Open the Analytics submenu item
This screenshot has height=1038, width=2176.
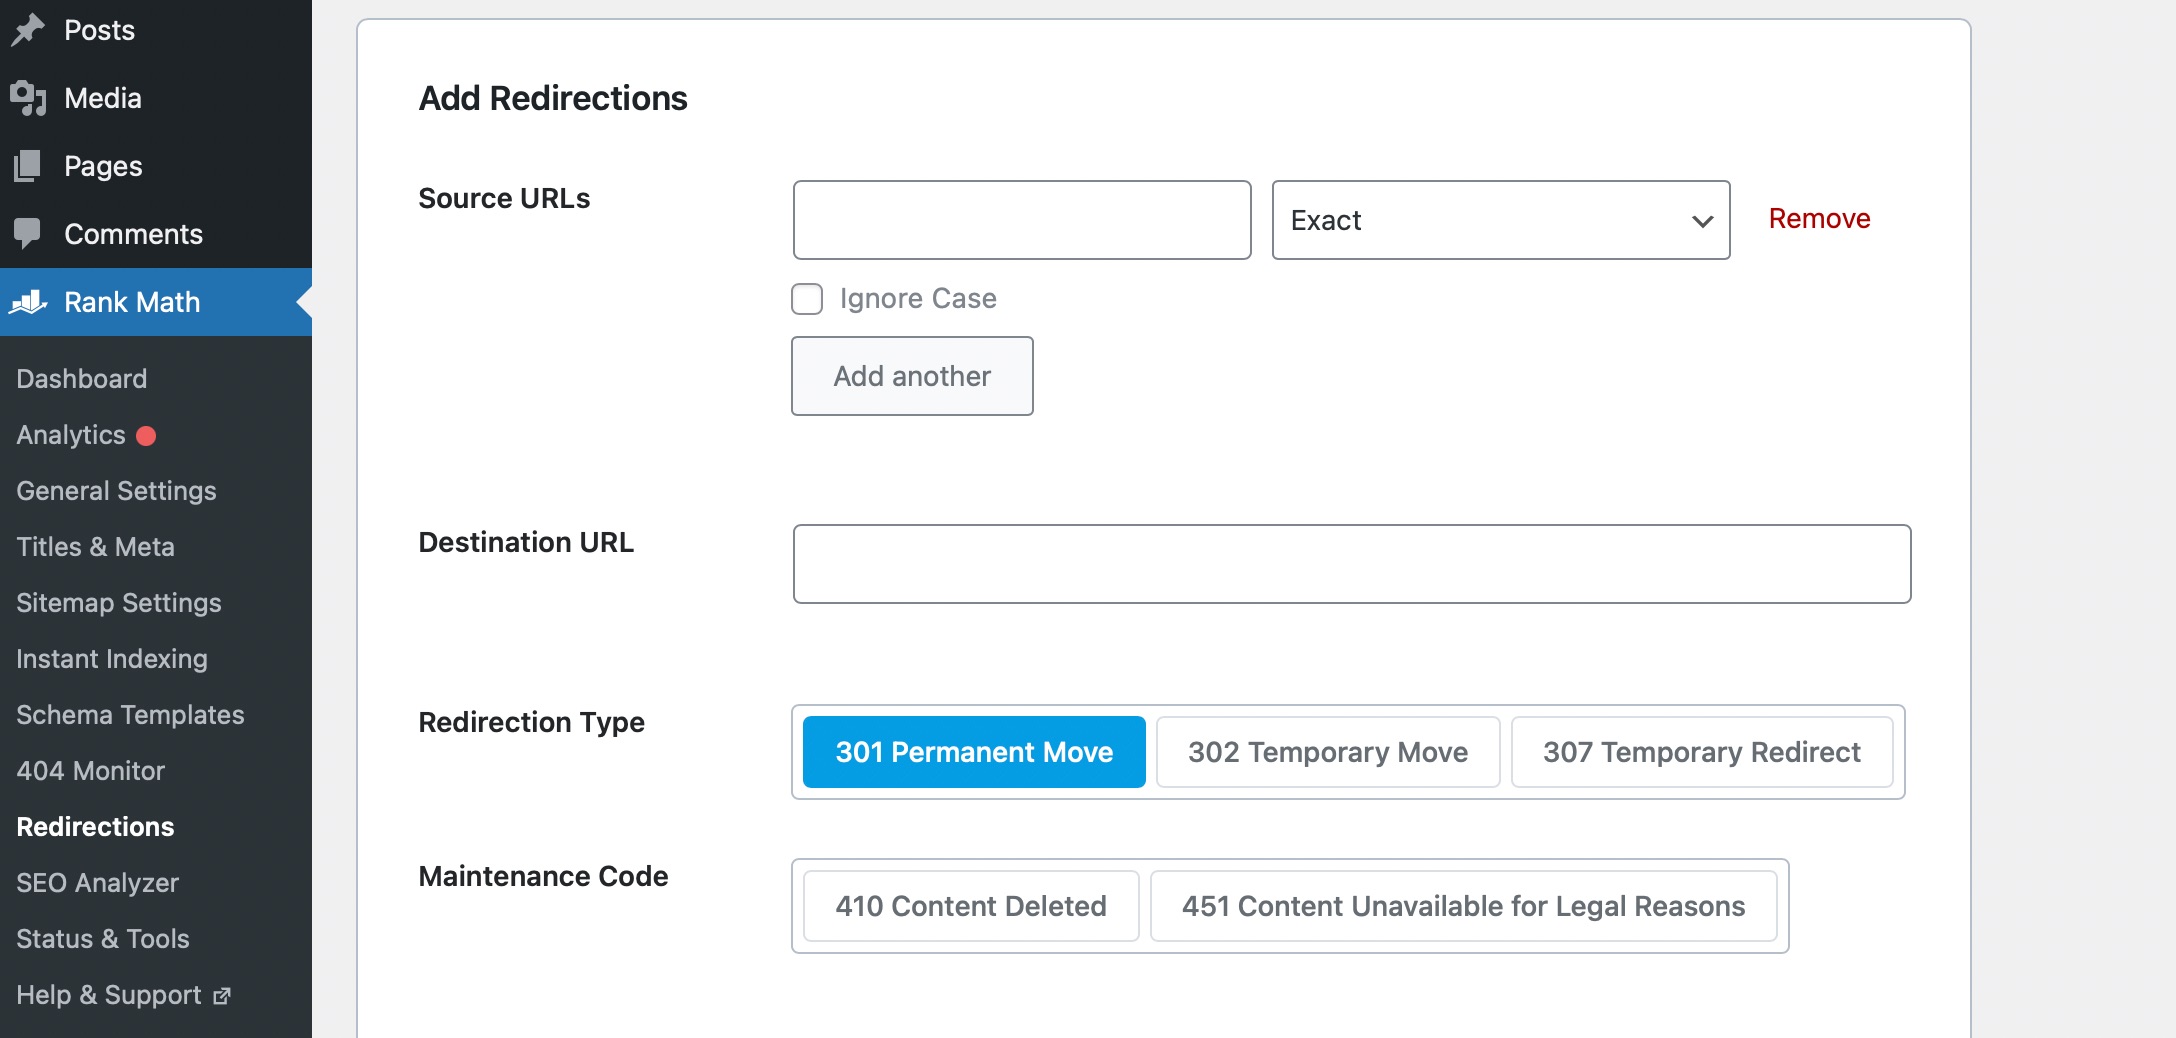[x=71, y=435]
